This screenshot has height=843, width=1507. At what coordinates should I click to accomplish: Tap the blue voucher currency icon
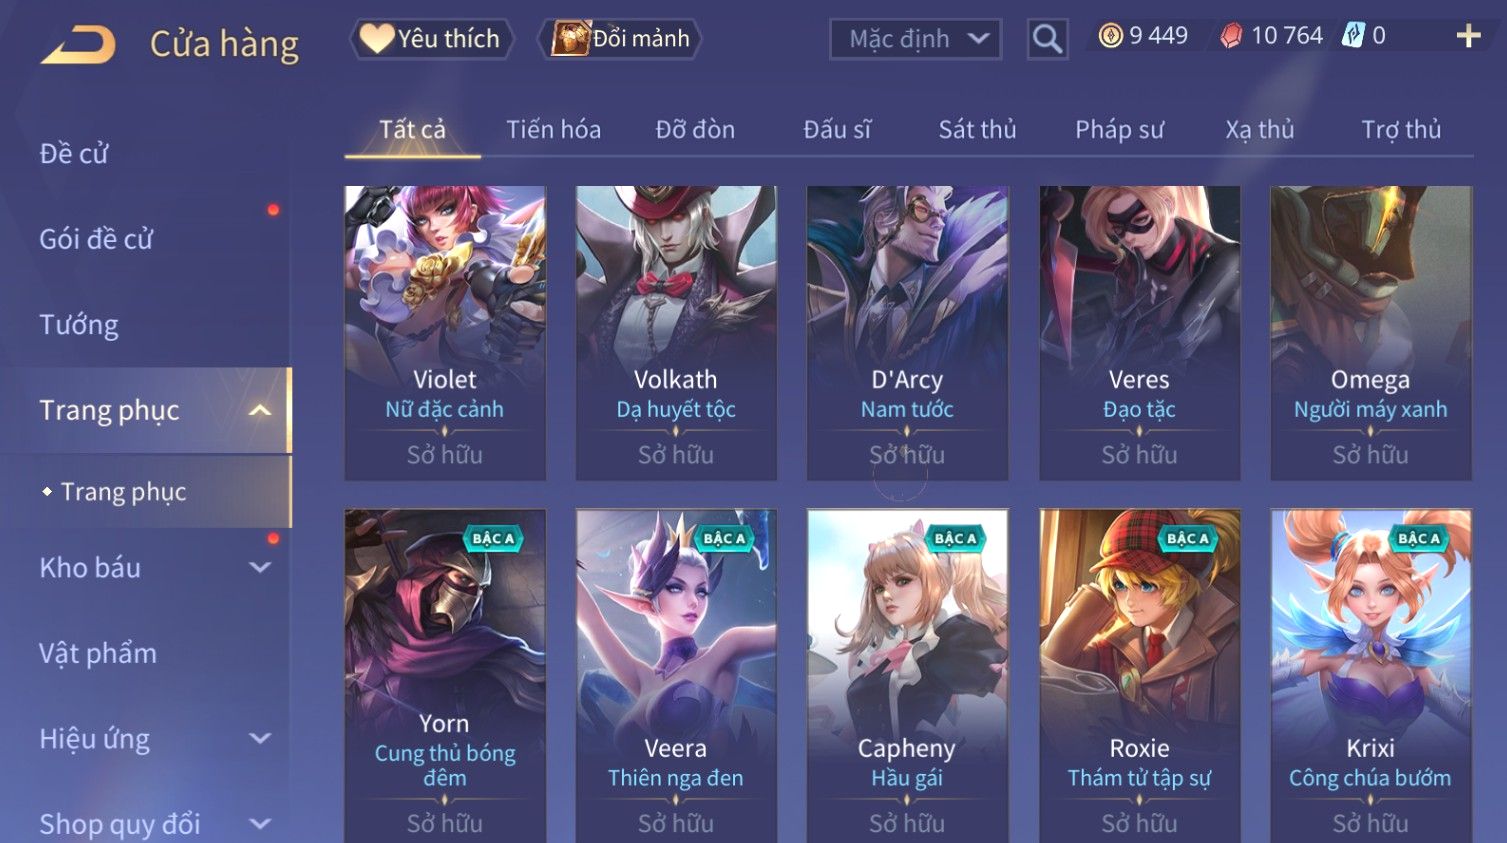(1353, 36)
